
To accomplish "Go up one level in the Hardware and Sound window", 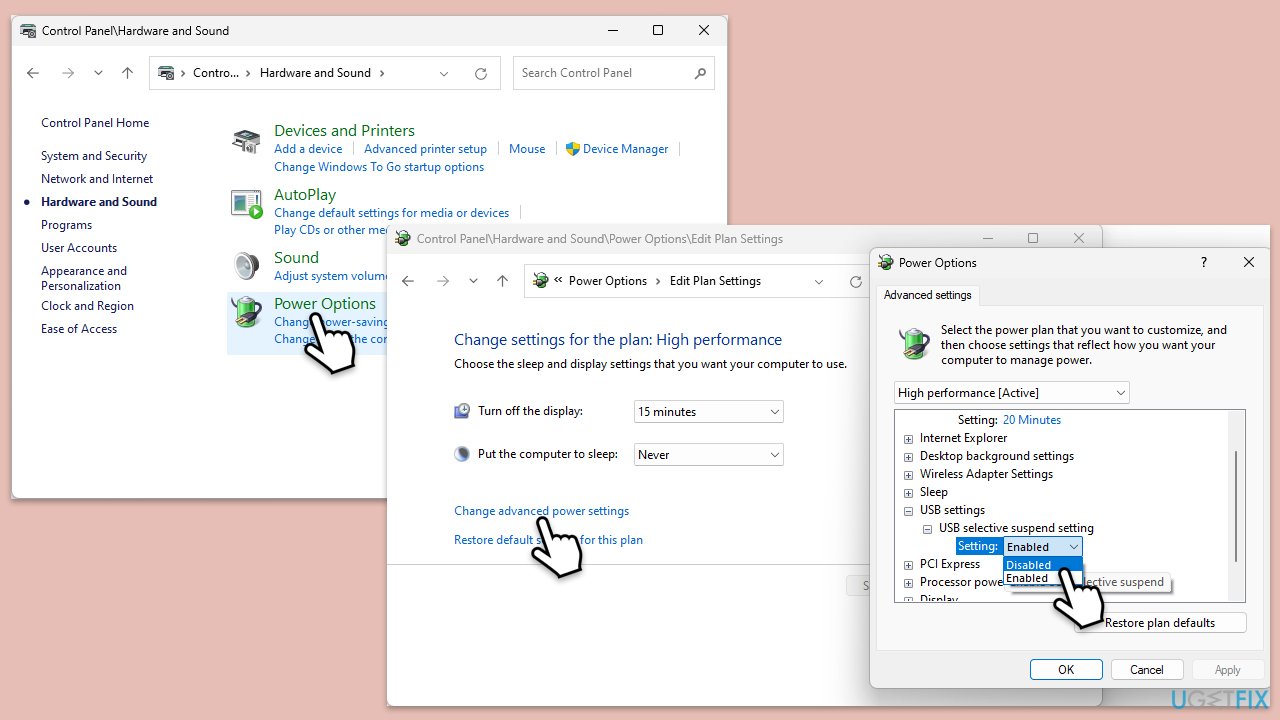I will [x=127, y=73].
